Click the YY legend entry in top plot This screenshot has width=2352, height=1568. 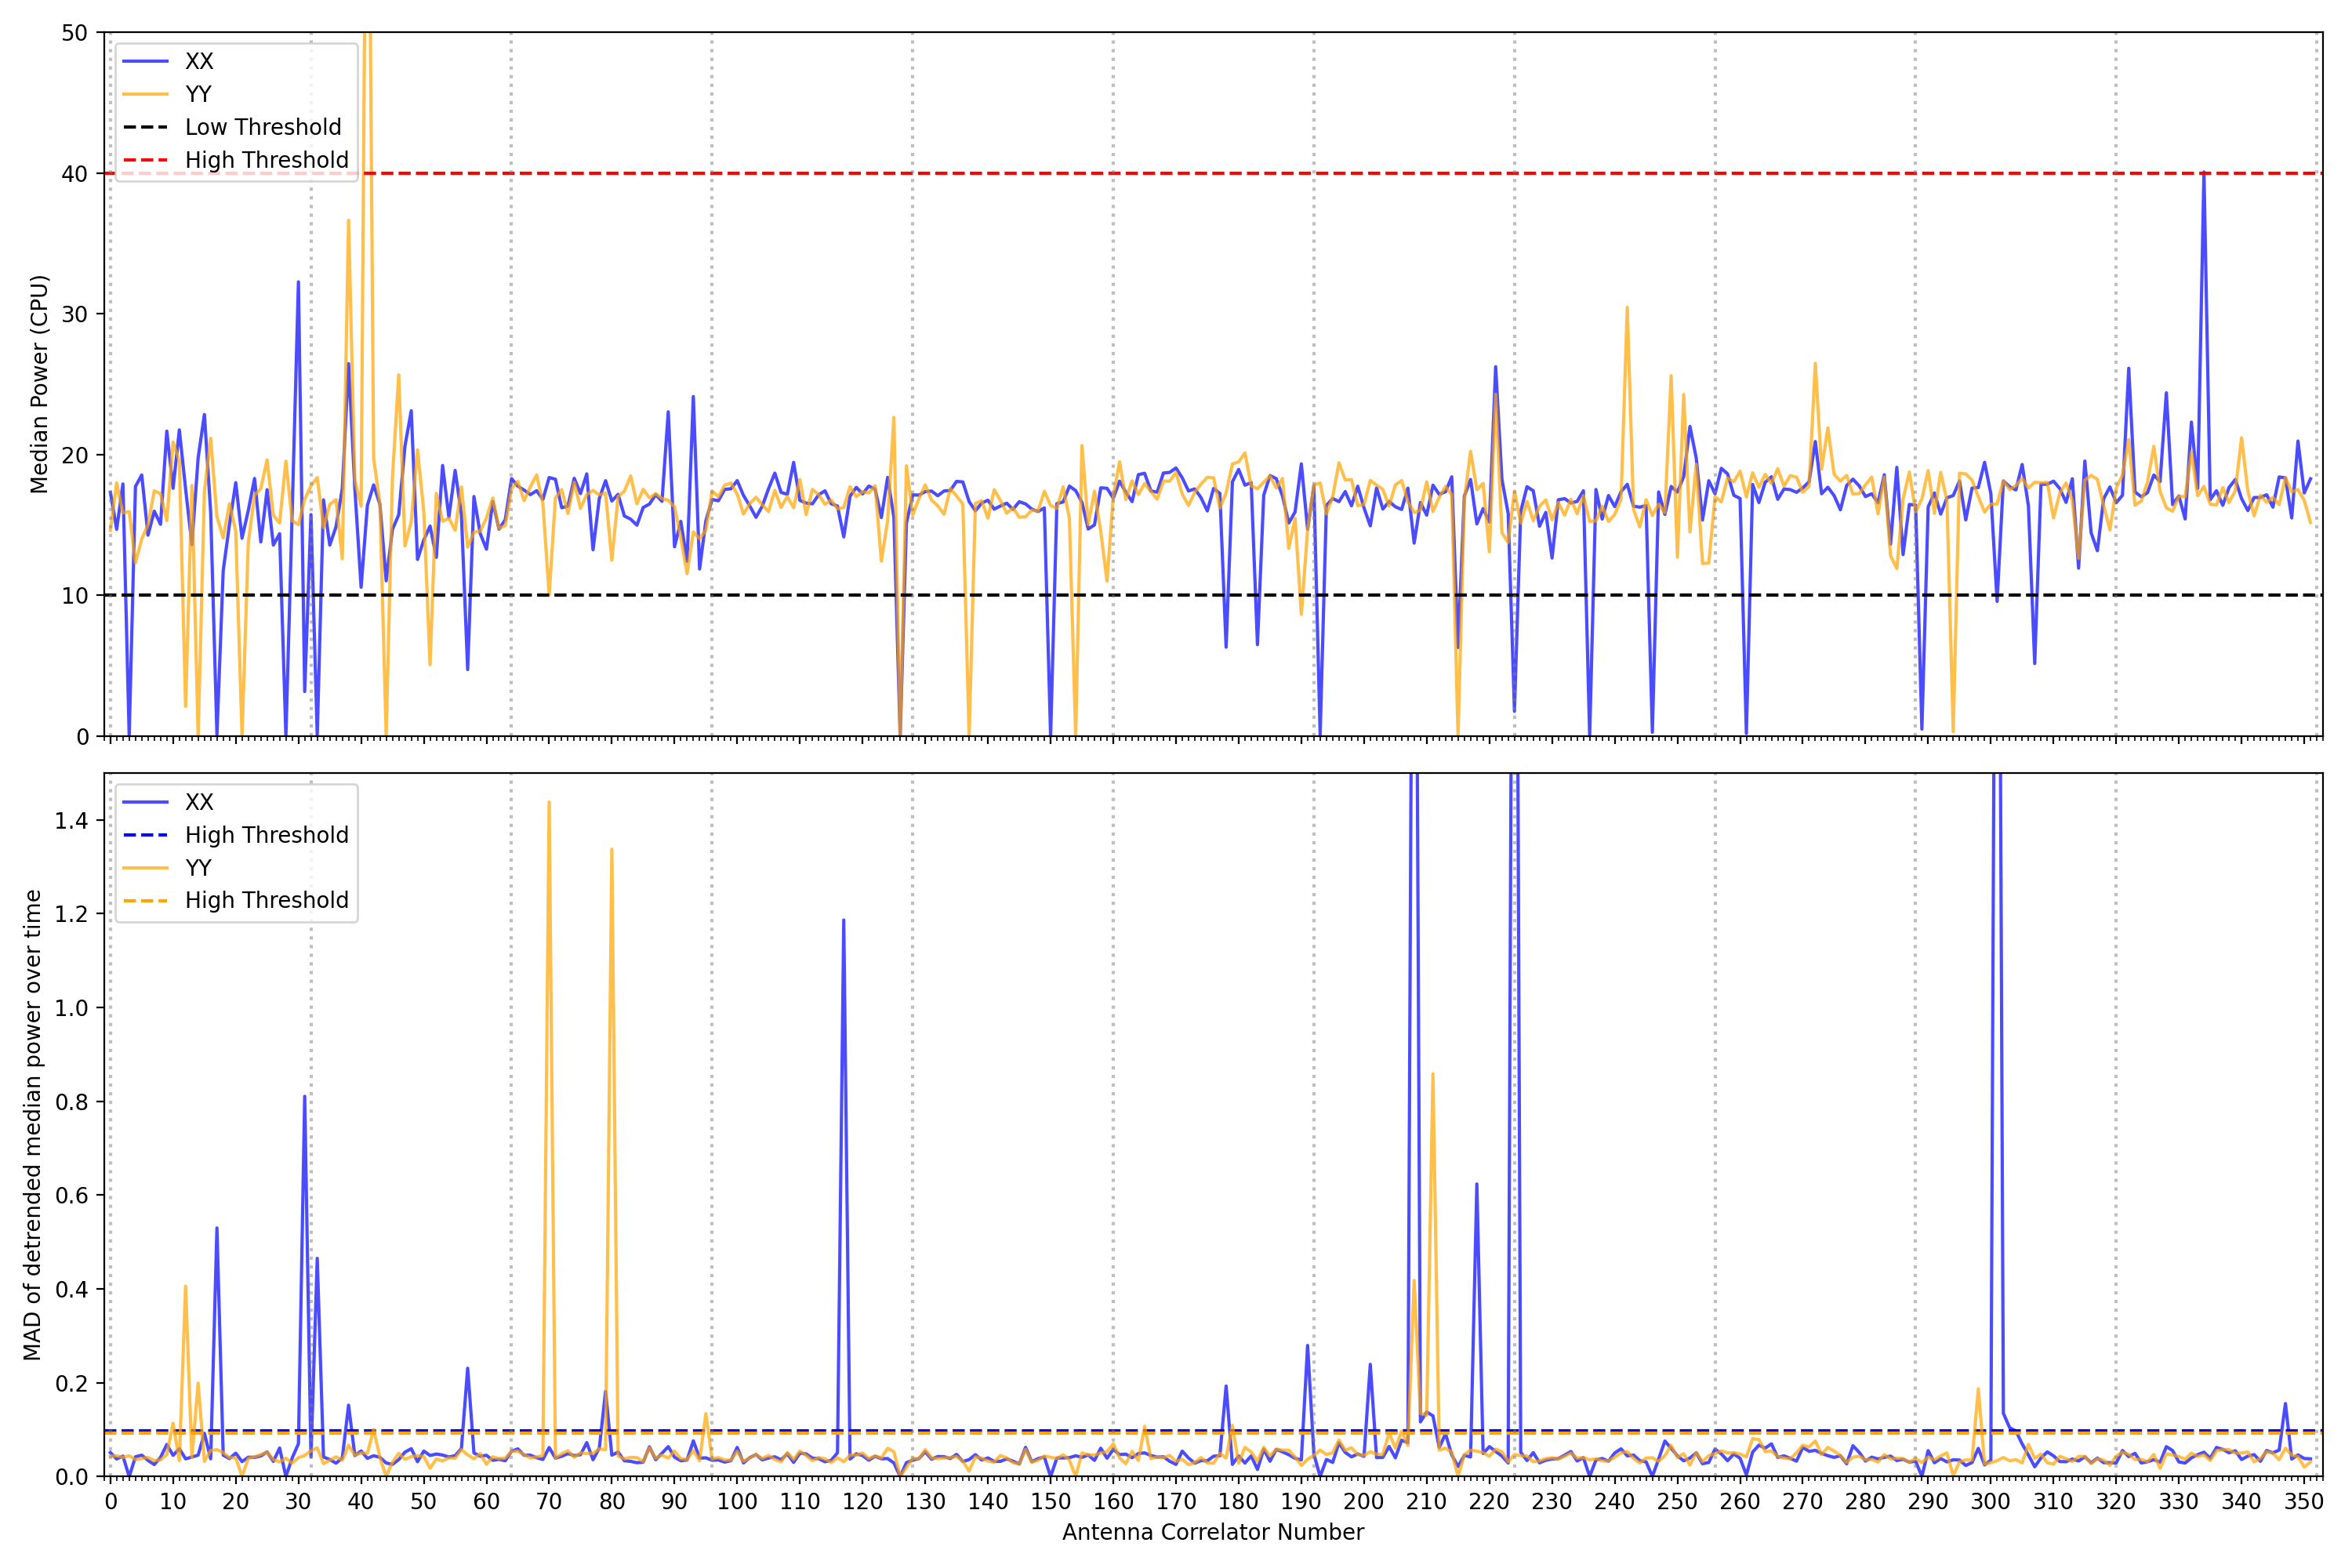coord(198,94)
